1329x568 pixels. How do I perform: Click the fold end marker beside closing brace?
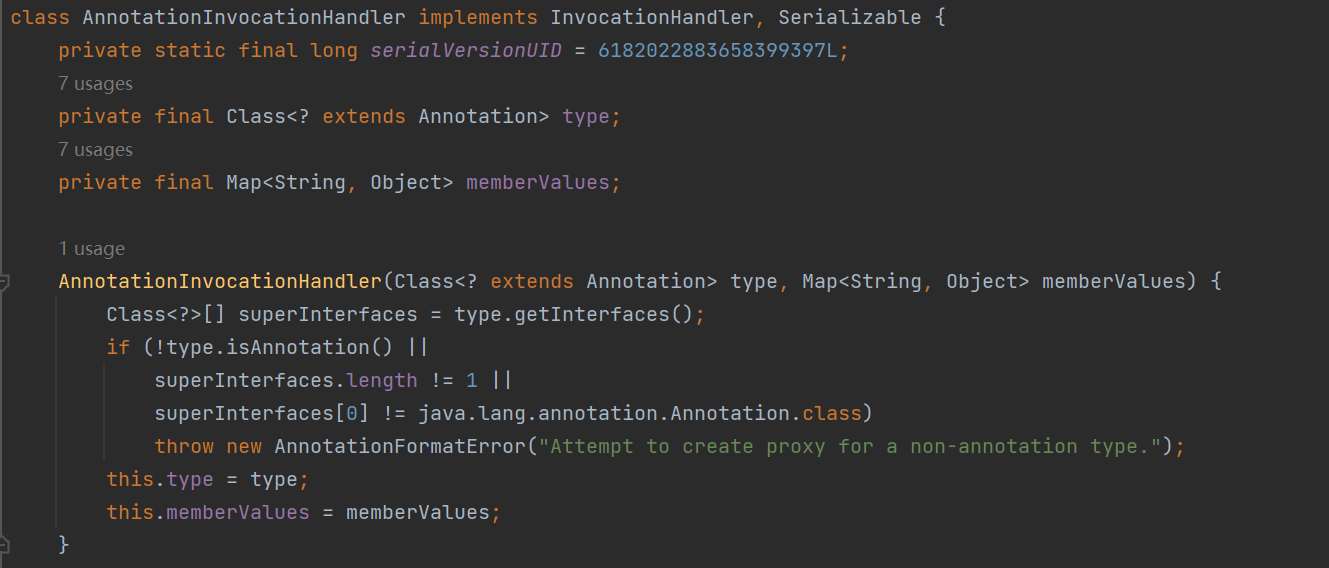point(4,545)
